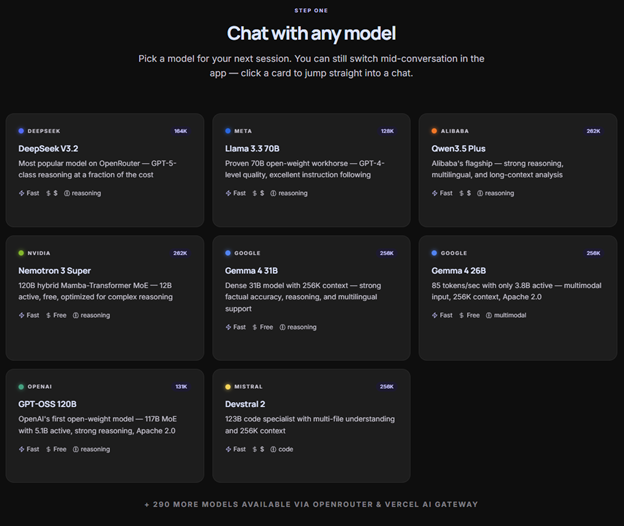Viewport: 624px width, 526px height.
Task: Click the code tag icon on Devstral 2
Action: (274, 449)
